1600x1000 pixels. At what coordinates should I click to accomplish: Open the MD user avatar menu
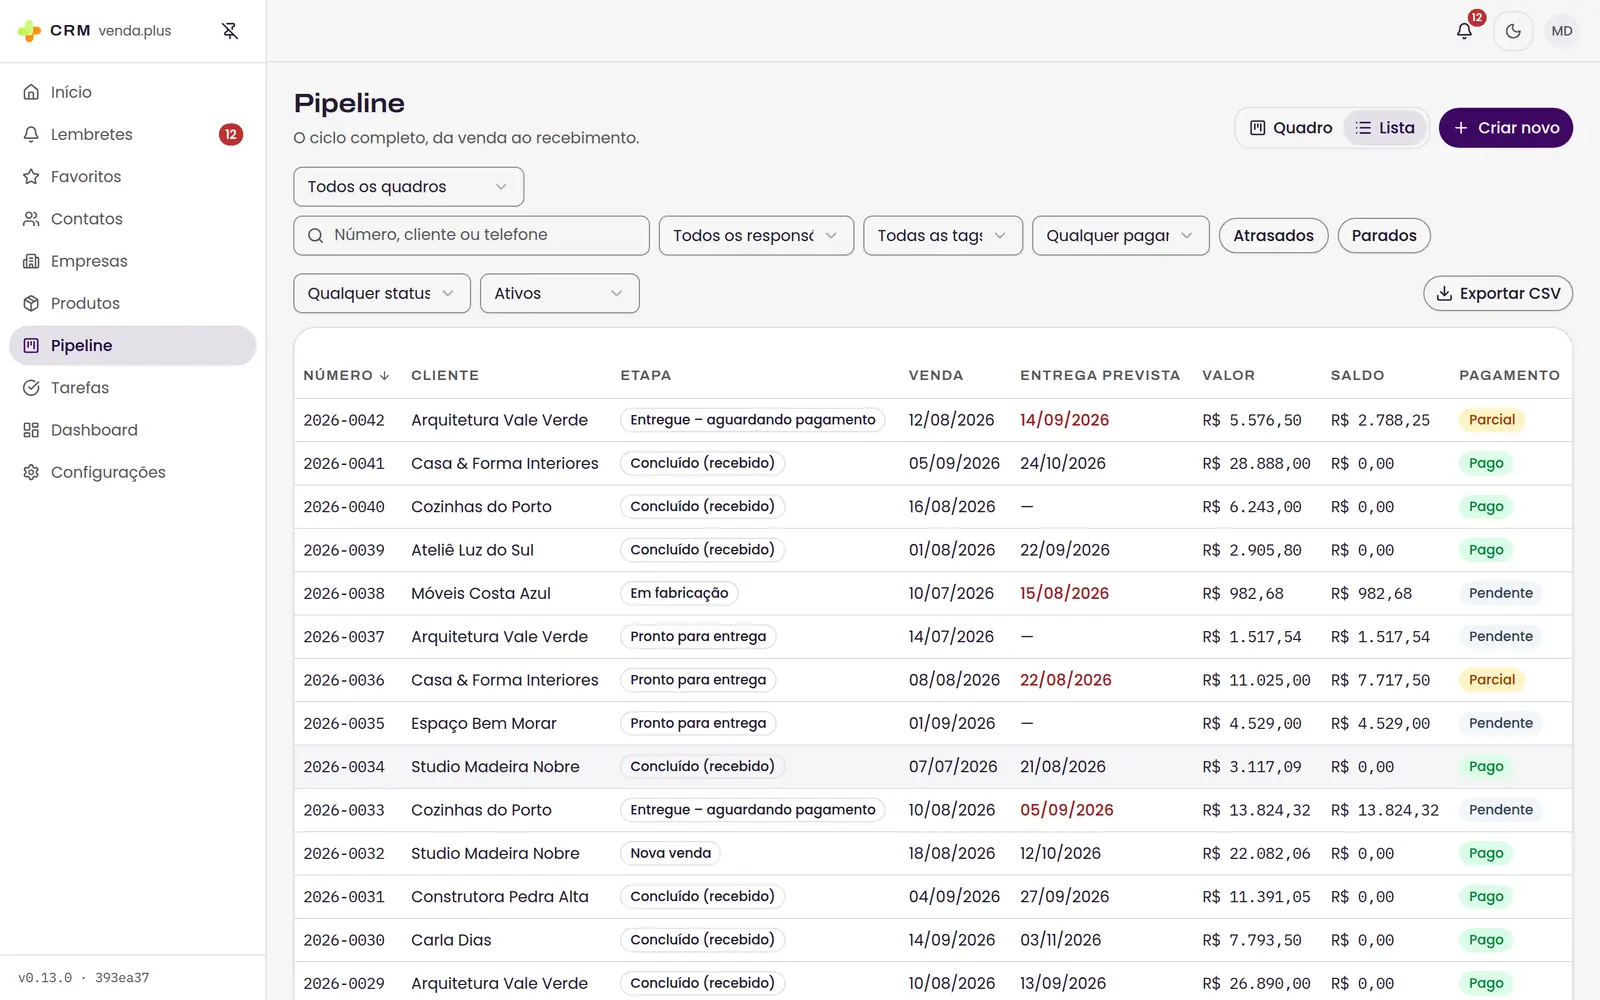coord(1562,31)
